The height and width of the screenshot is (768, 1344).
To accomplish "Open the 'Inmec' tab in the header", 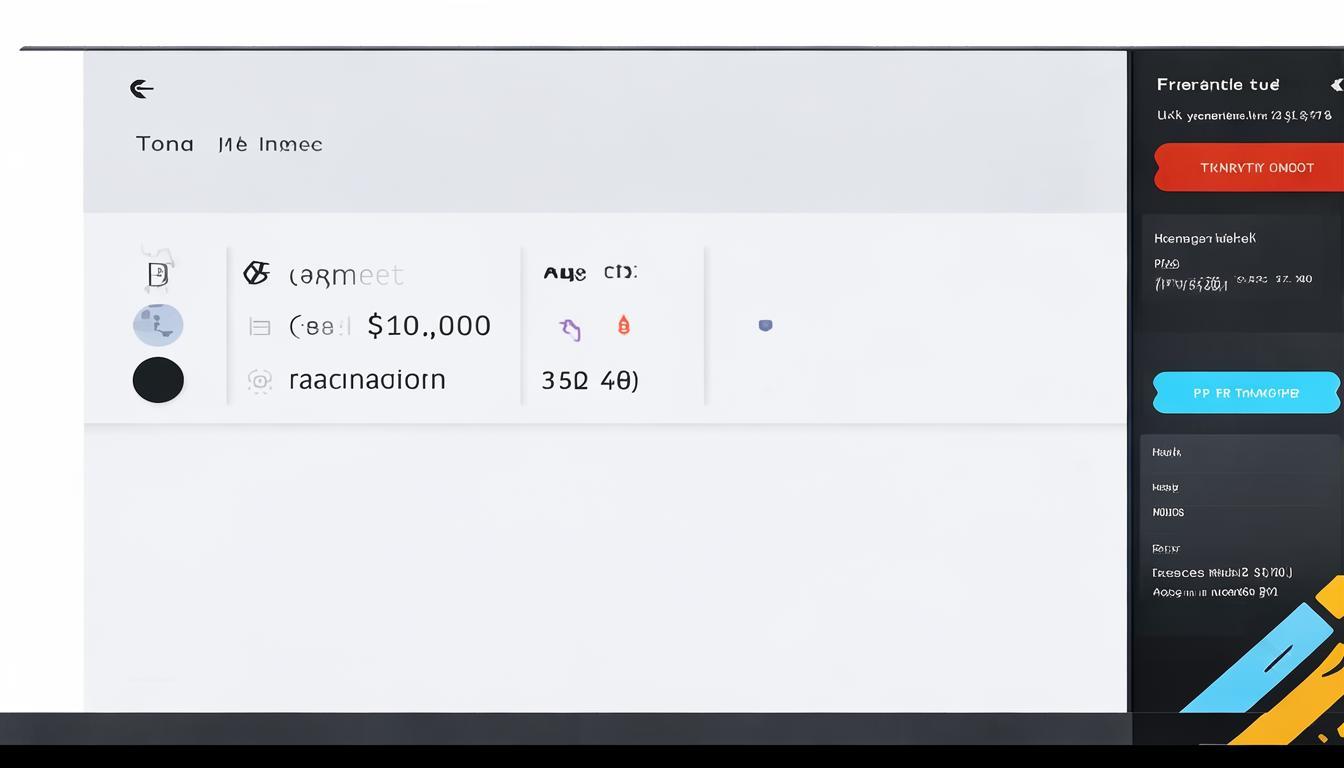I will tap(290, 144).
